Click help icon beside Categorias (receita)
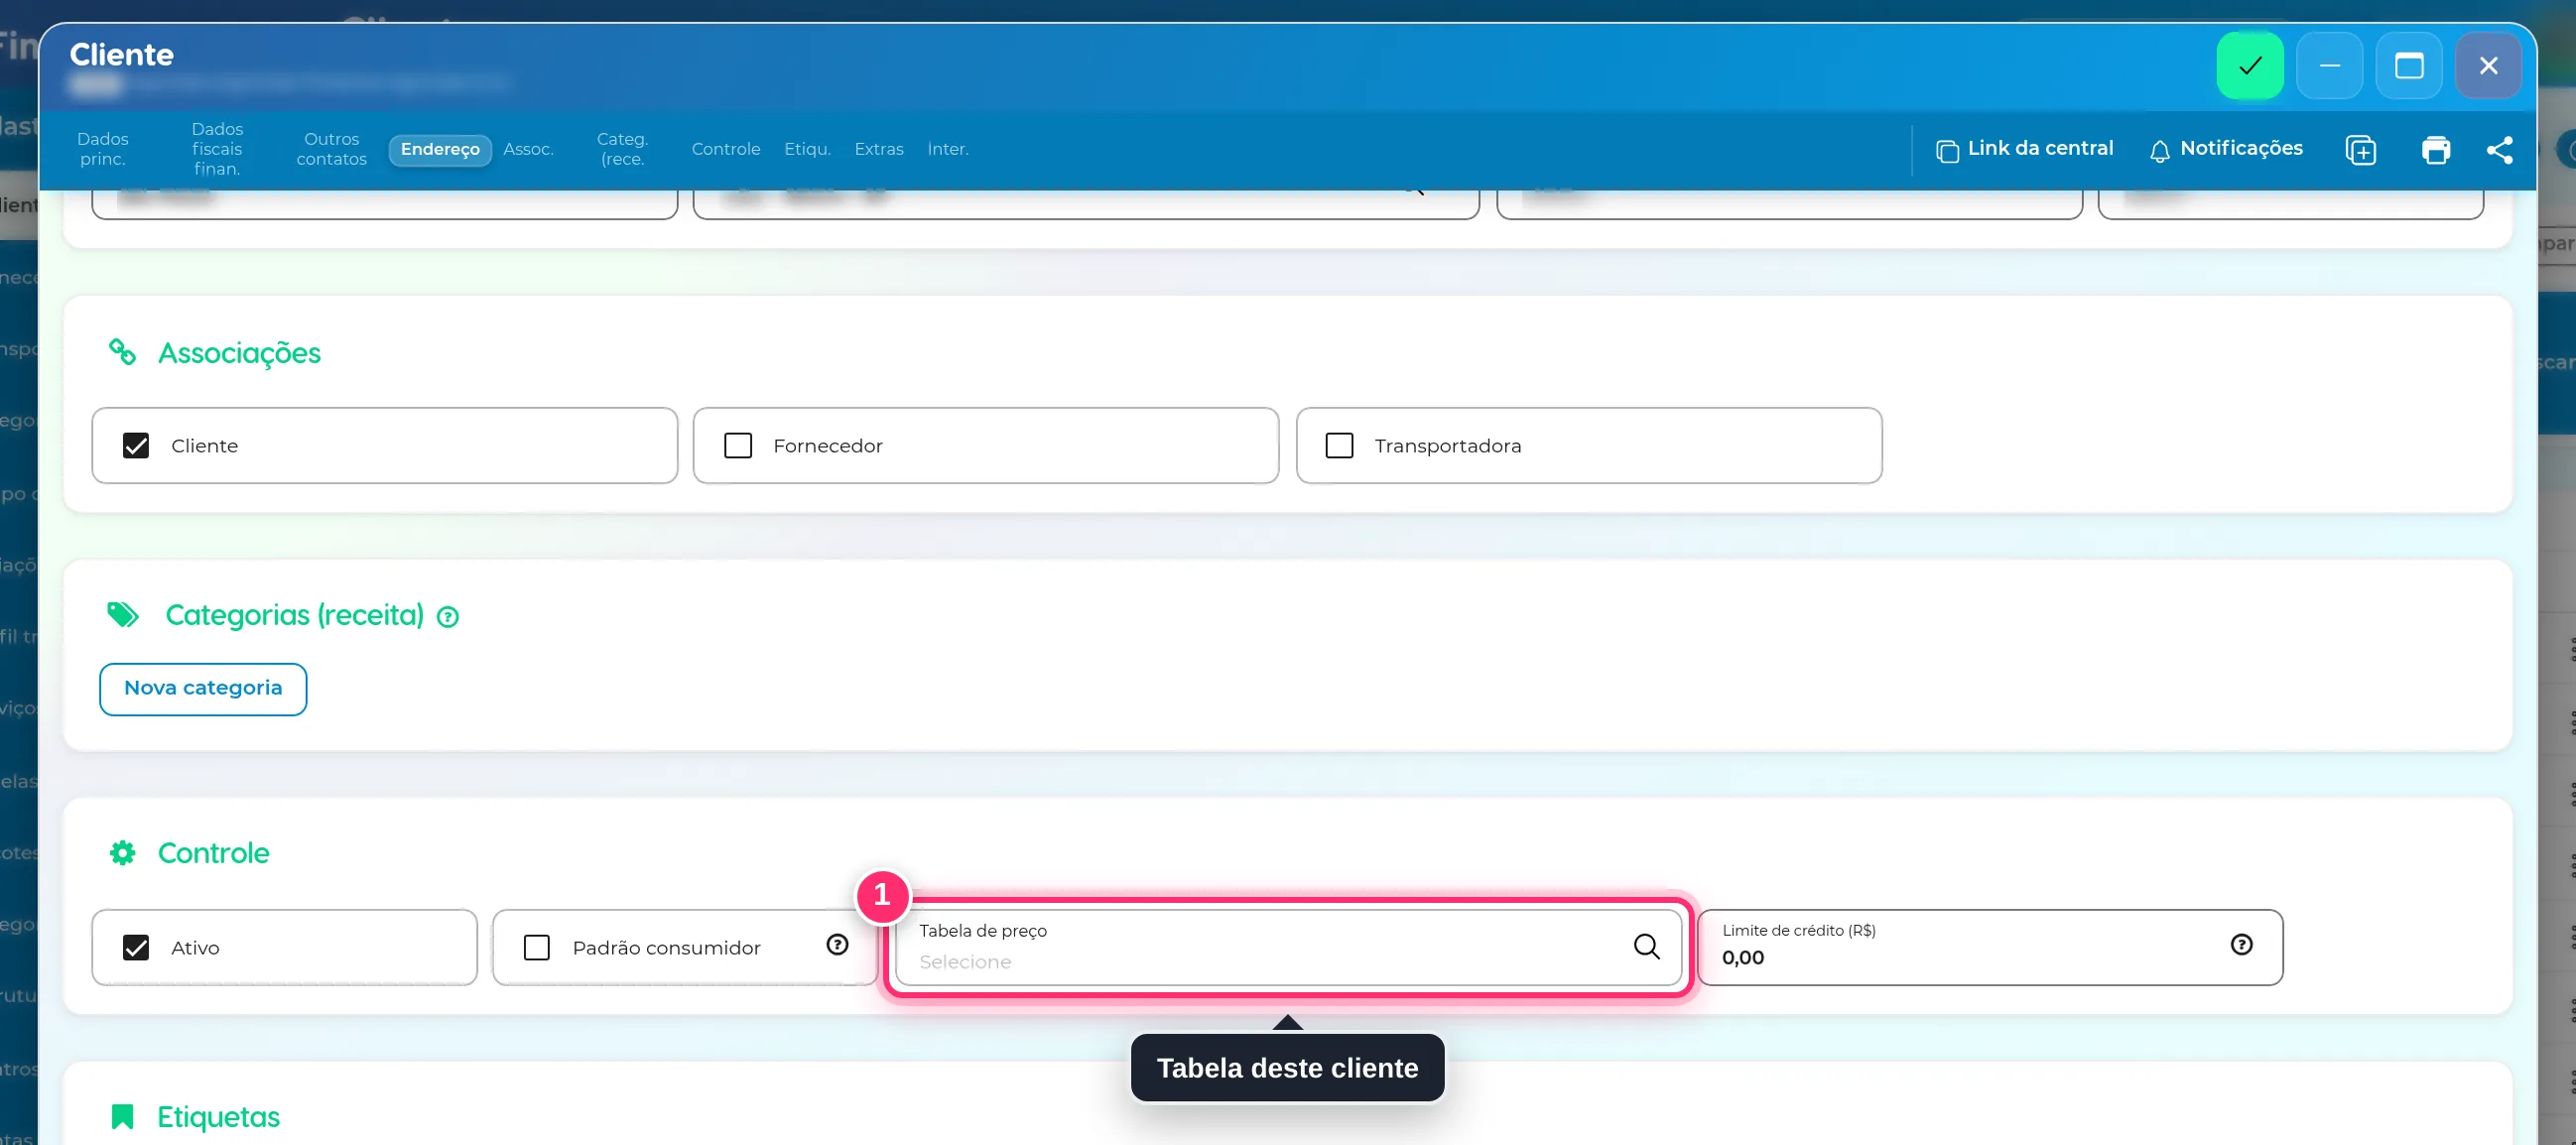Screen dimensions: 2576x1145 pyautogui.click(x=448, y=617)
